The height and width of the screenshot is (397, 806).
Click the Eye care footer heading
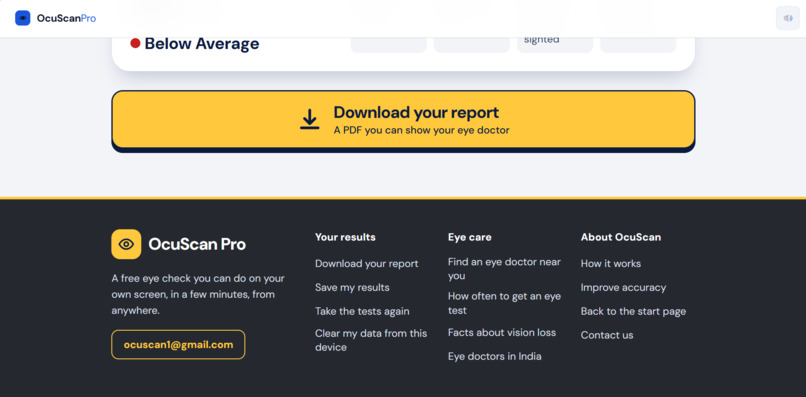pyautogui.click(x=470, y=237)
